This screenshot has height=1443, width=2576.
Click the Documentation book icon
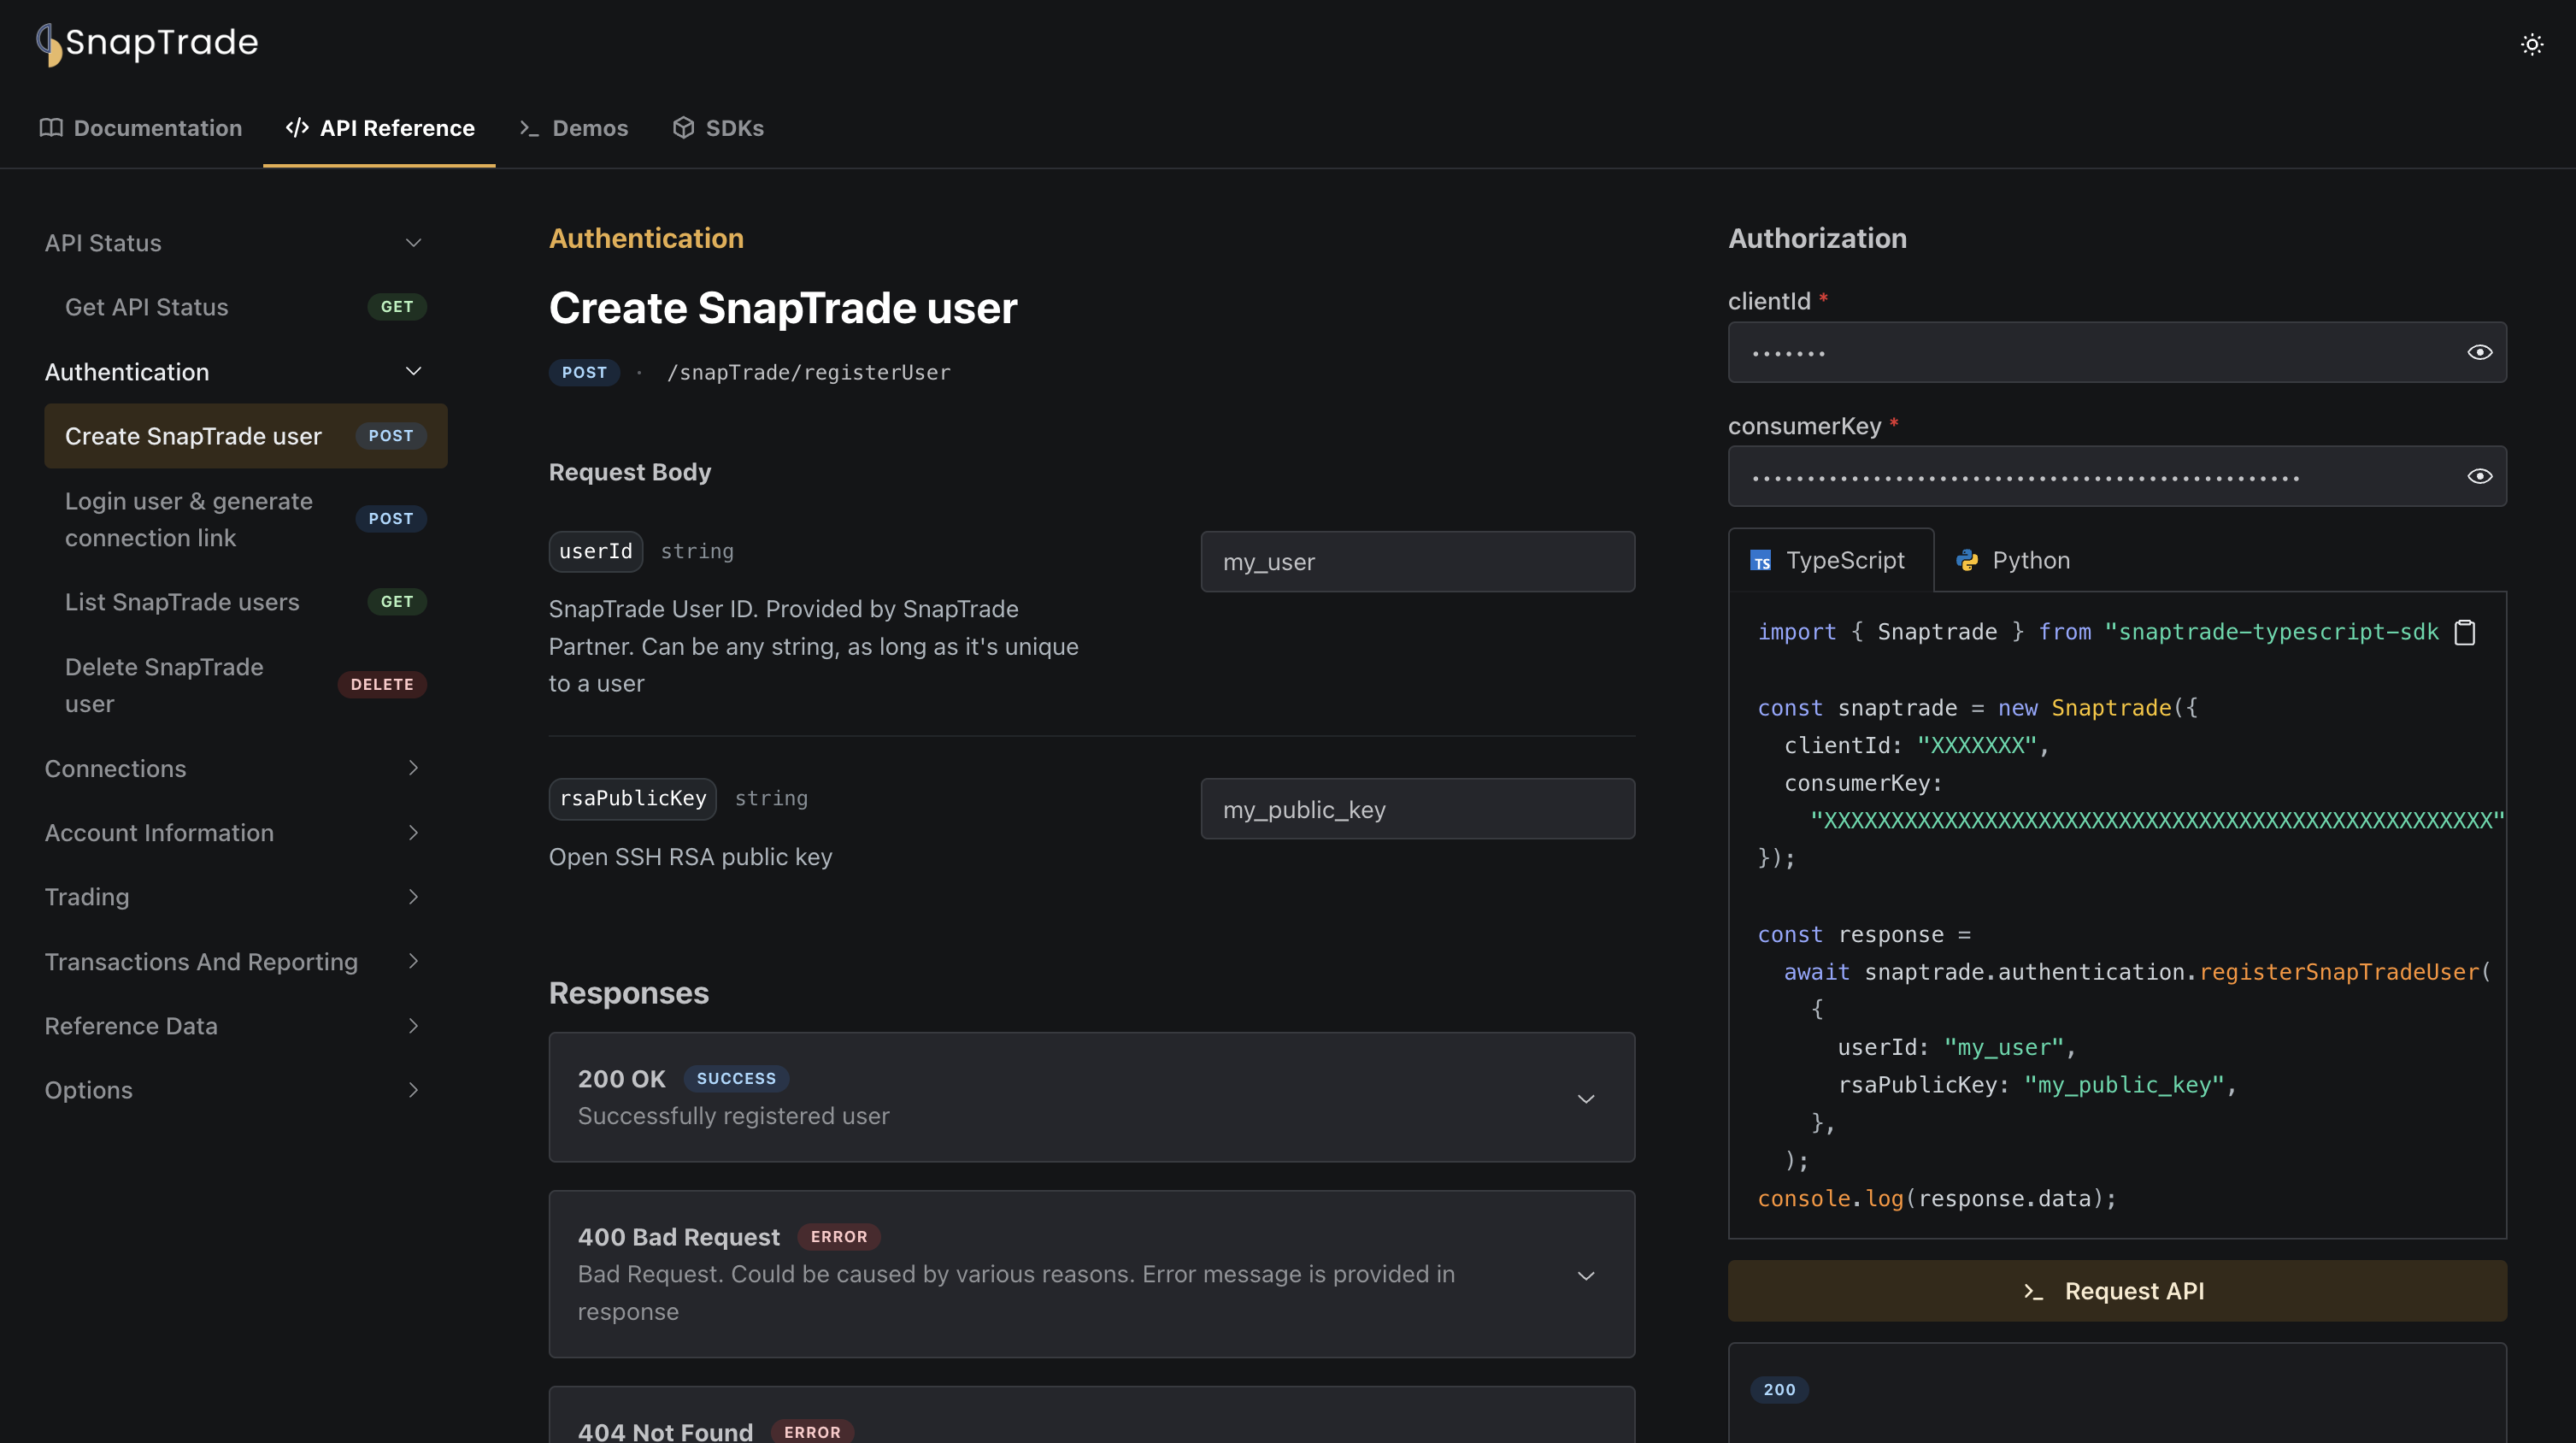[50, 126]
